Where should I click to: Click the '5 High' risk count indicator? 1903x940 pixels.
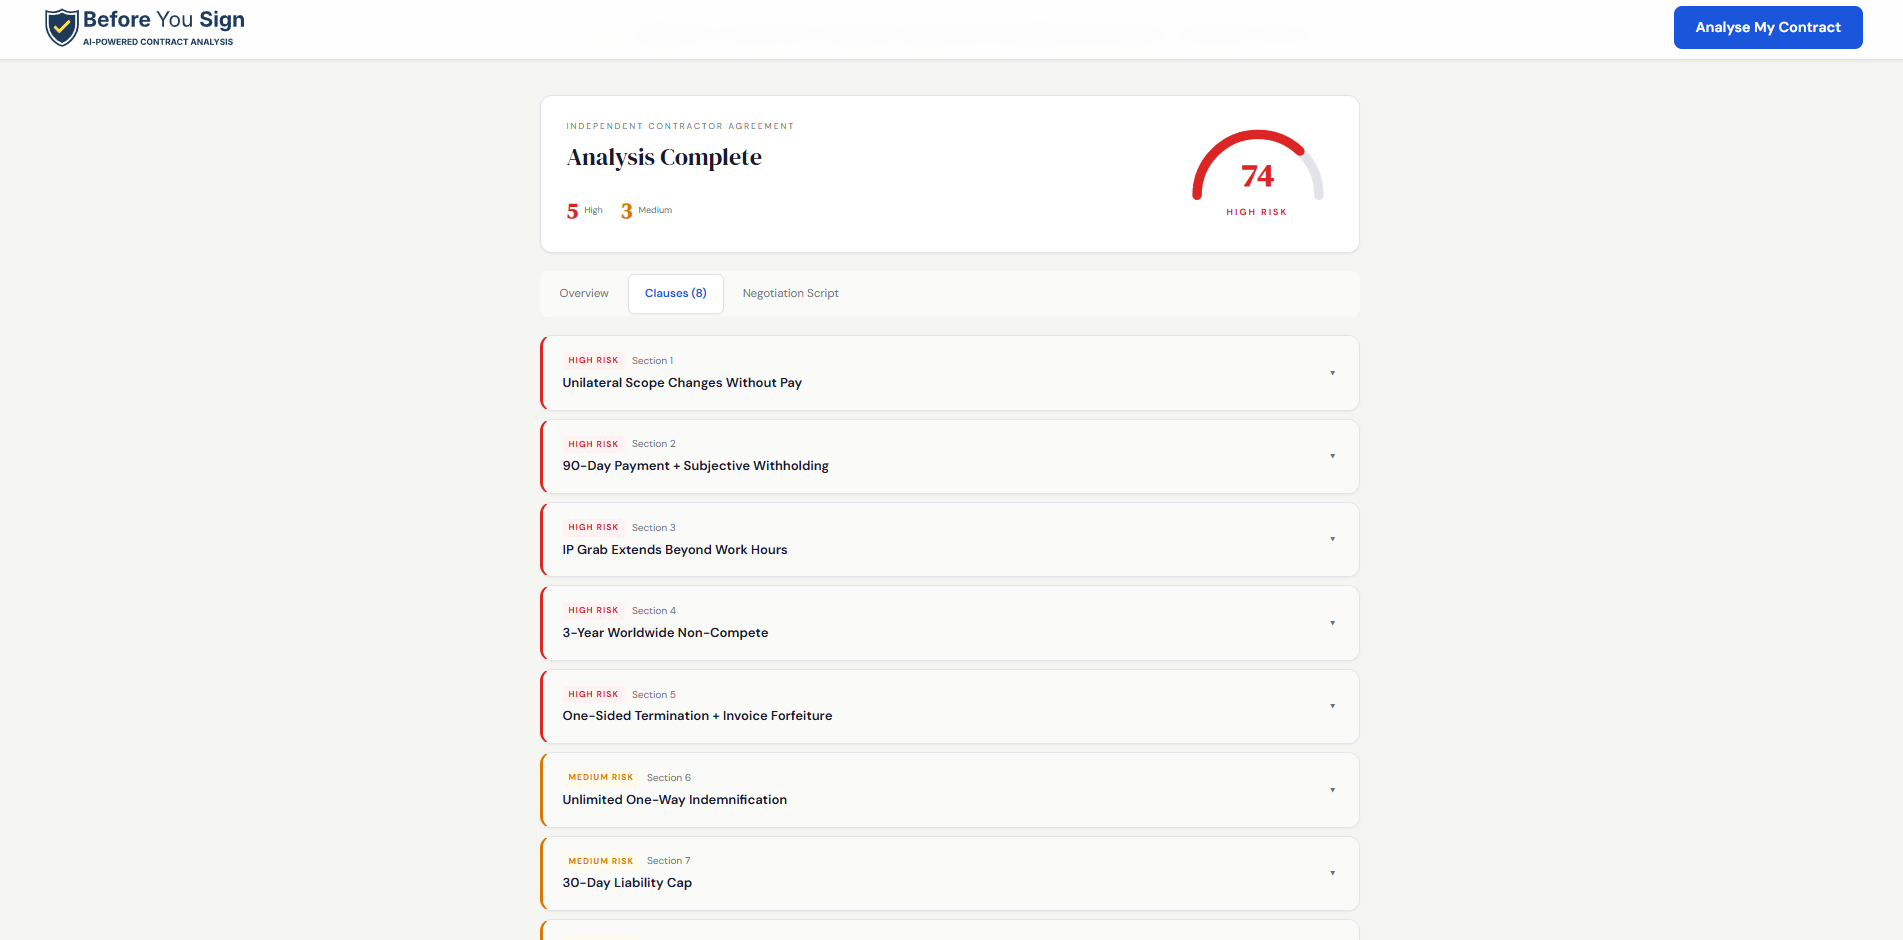pos(583,210)
